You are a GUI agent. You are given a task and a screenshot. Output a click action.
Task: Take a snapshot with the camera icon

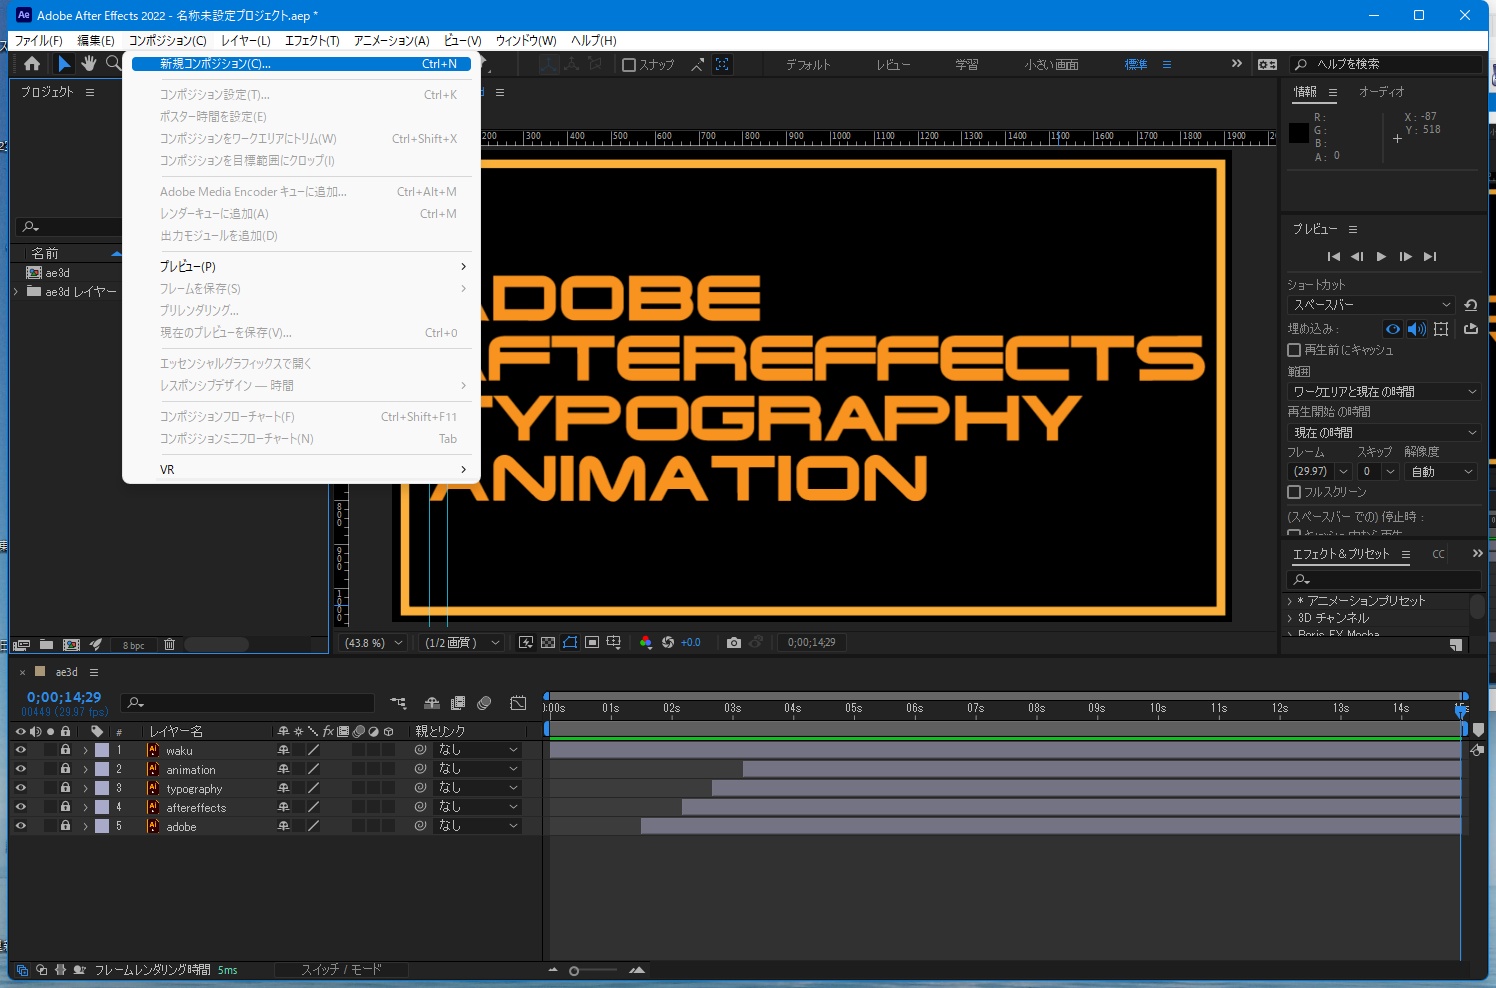pos(734,642)
